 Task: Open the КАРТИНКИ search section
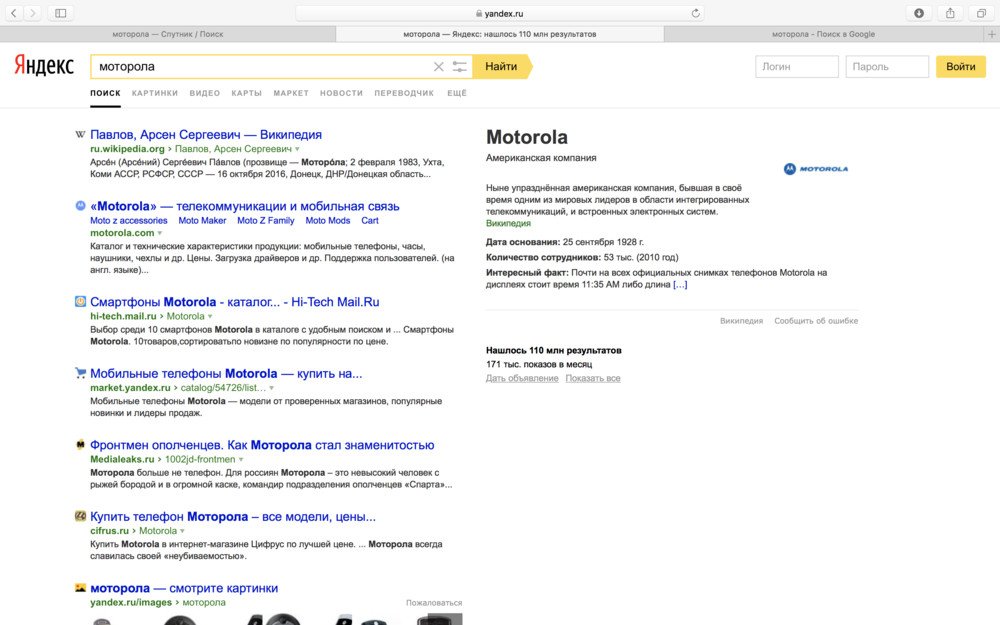pos(155,93)
